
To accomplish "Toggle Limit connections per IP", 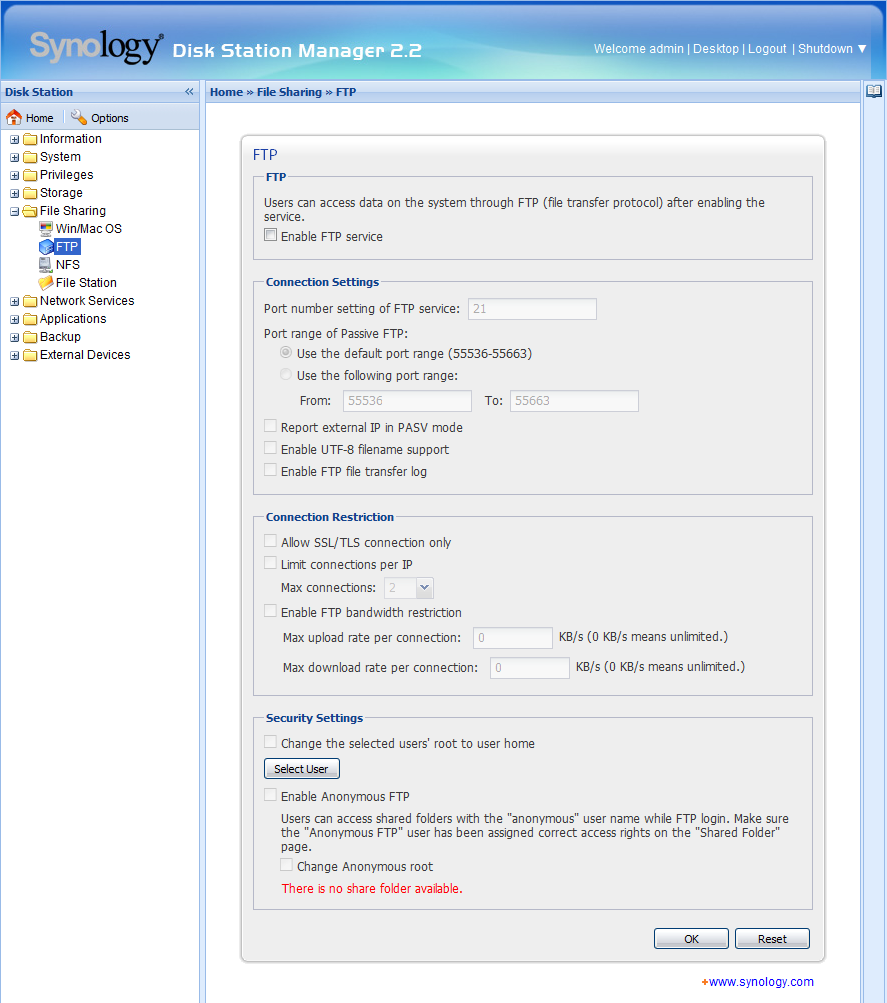I will pyautogui.click(x=271, y=563).
